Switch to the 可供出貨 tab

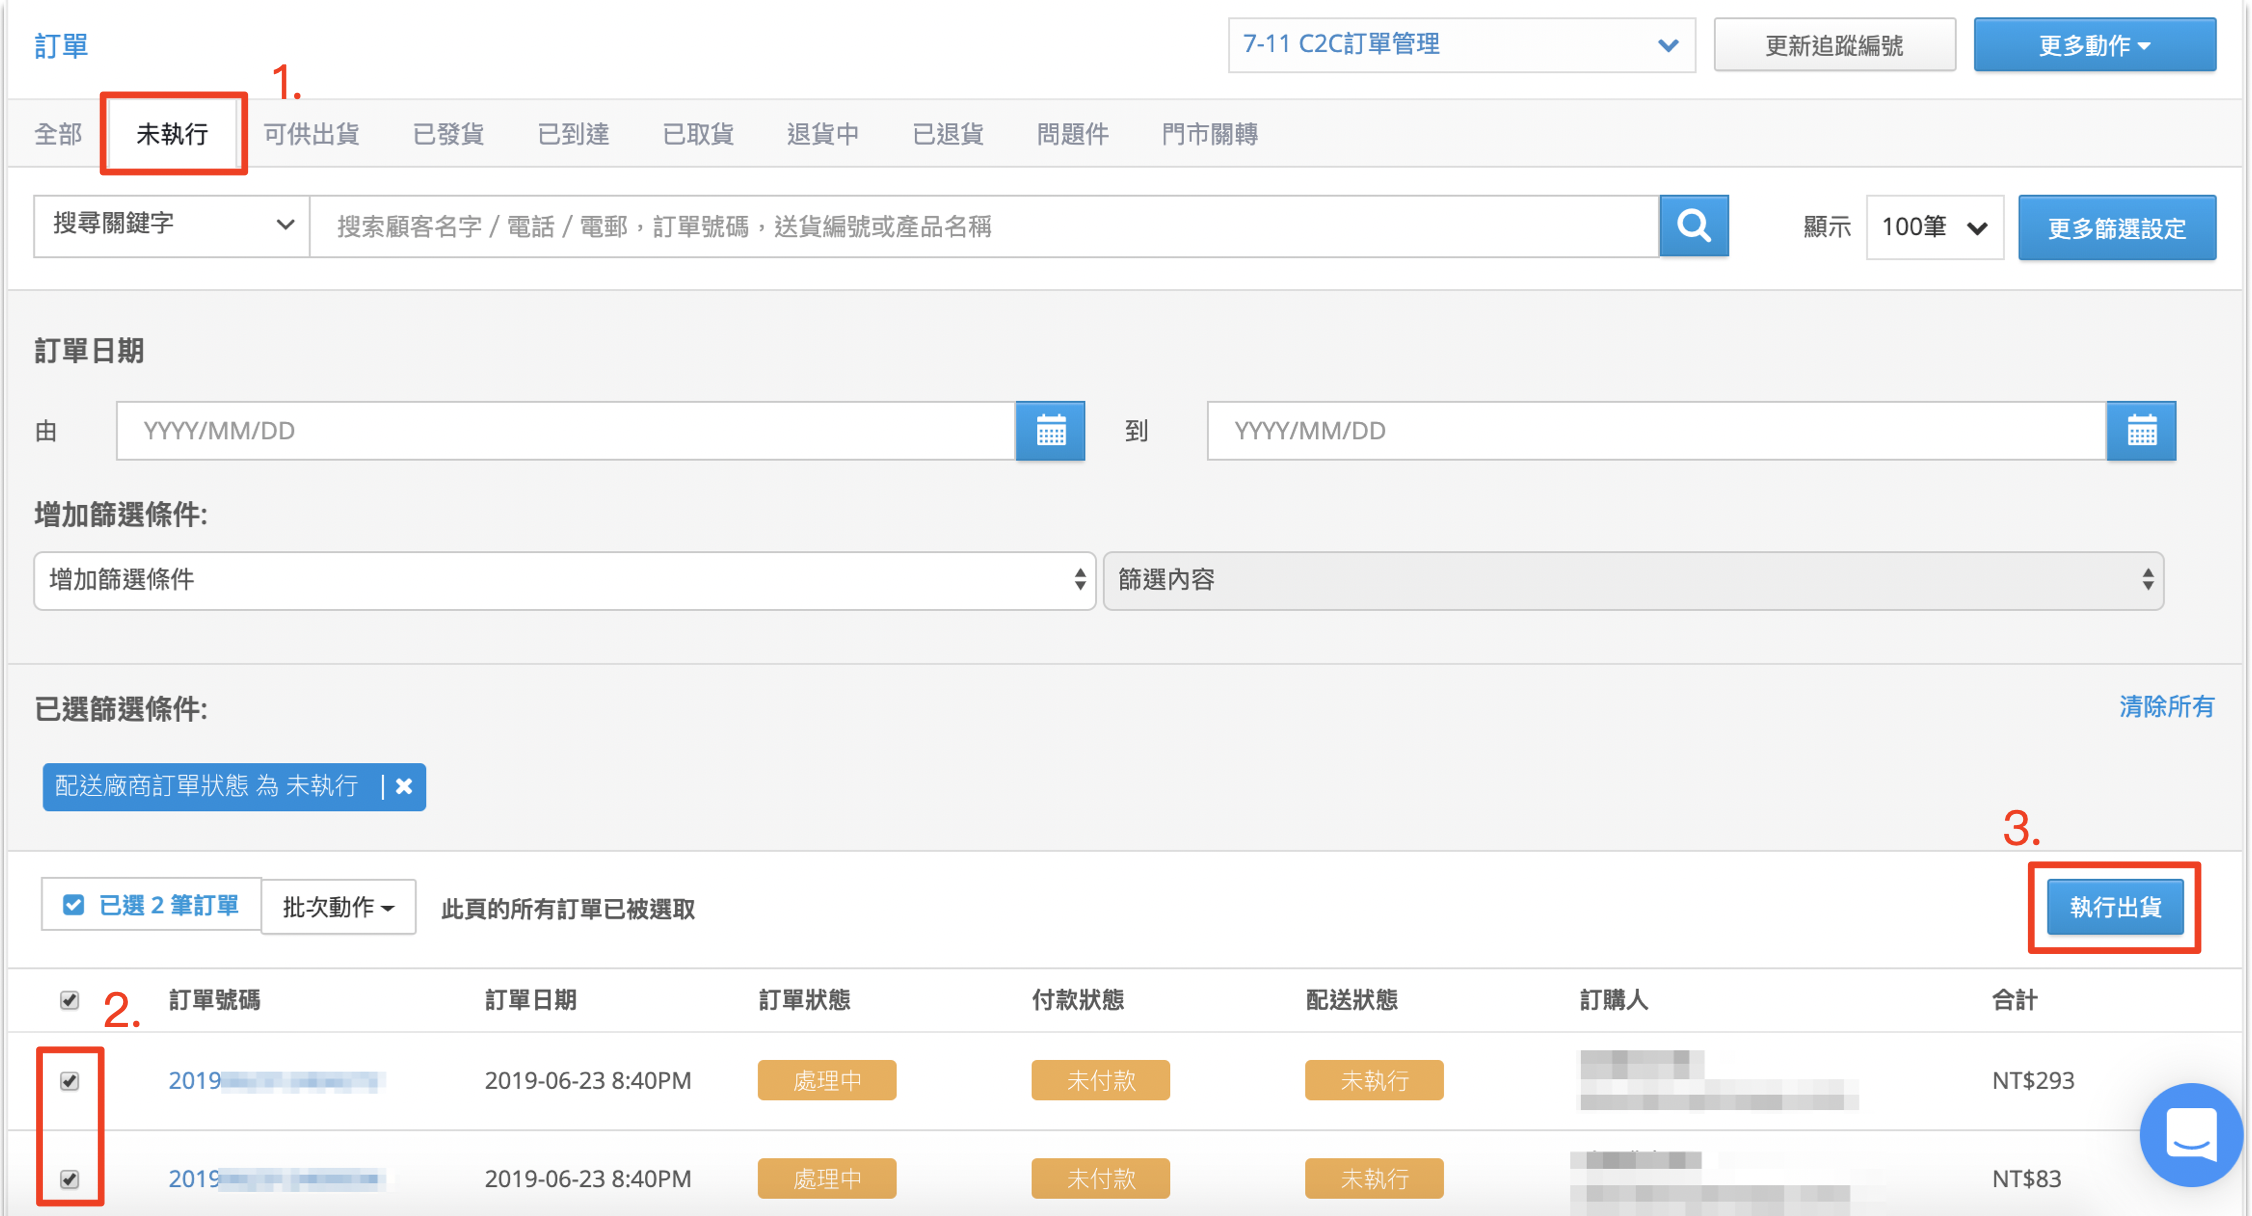click(311, 134)
